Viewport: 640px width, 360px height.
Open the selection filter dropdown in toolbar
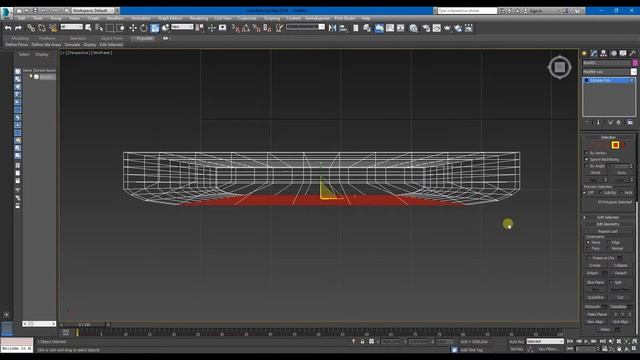[71, 27]
